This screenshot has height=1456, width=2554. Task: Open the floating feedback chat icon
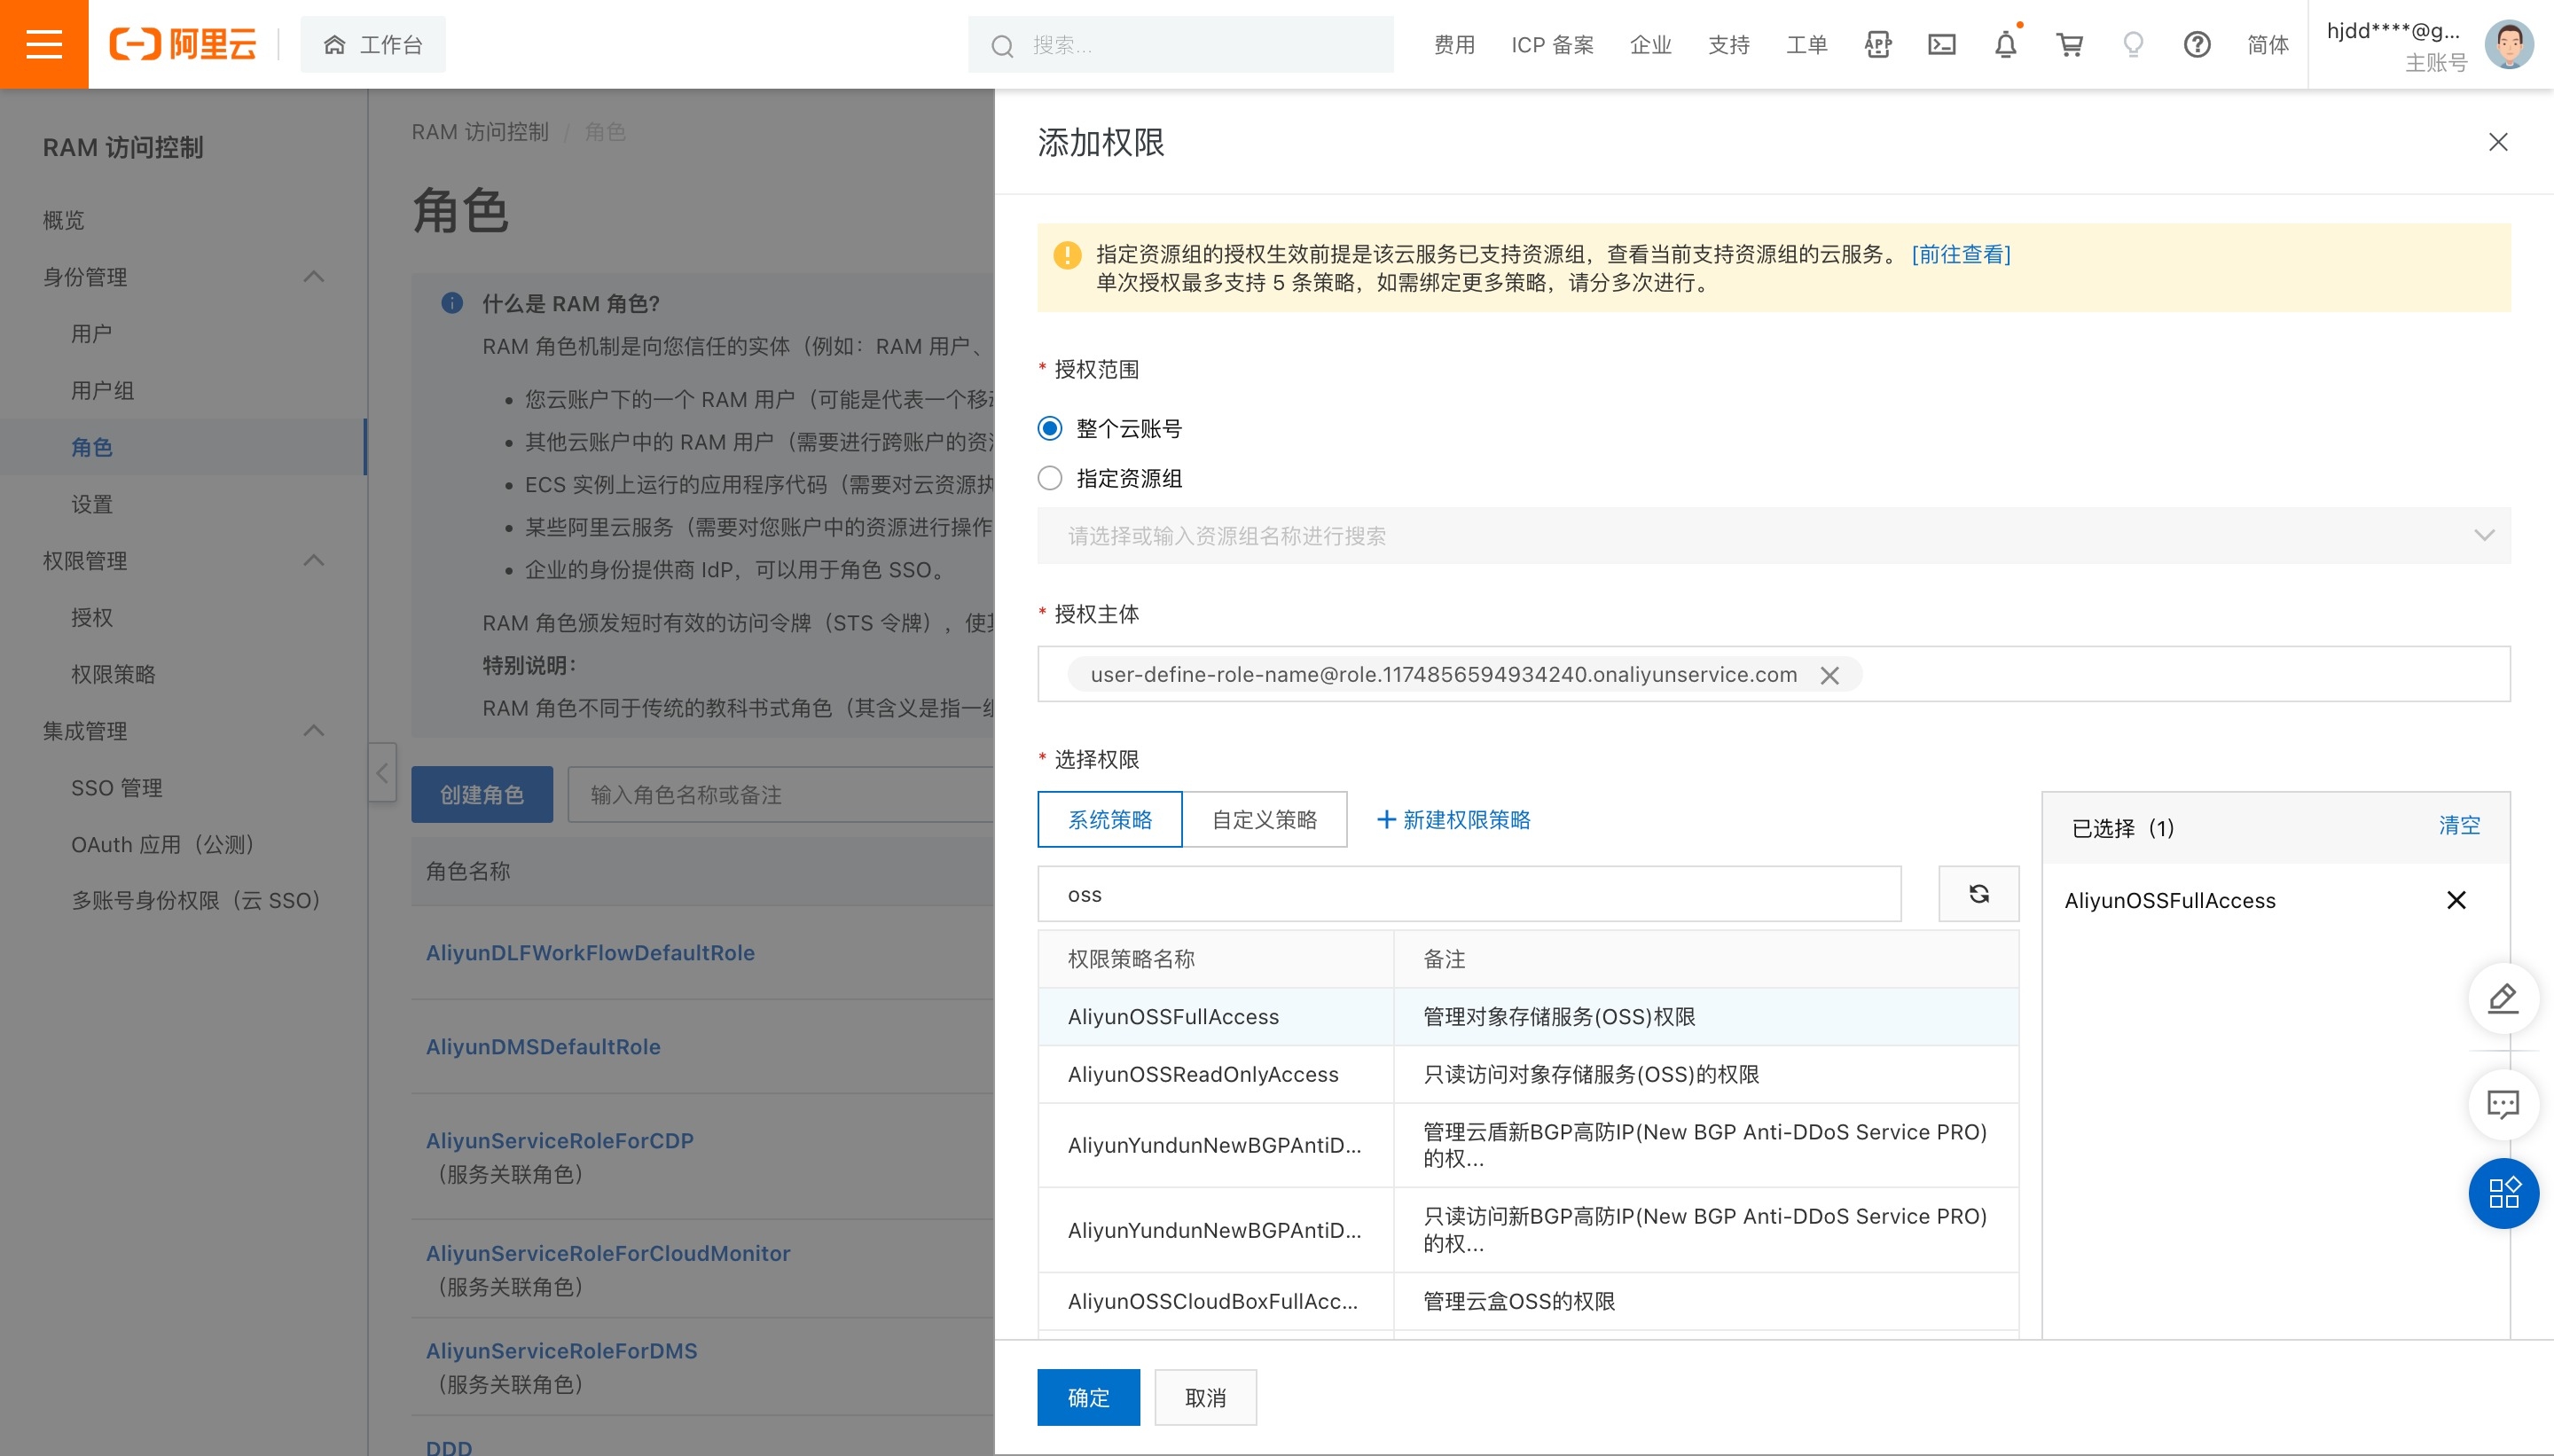(2503, 1105)
